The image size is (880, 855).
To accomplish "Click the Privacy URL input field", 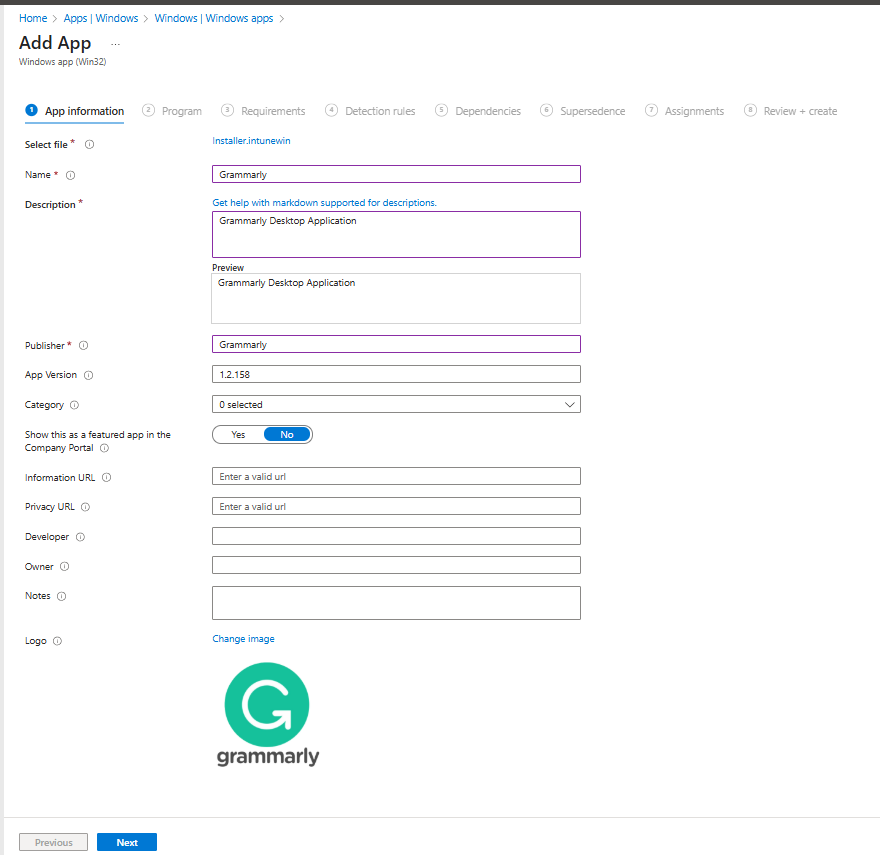I will pyautogui.click(x=396, y=506).
